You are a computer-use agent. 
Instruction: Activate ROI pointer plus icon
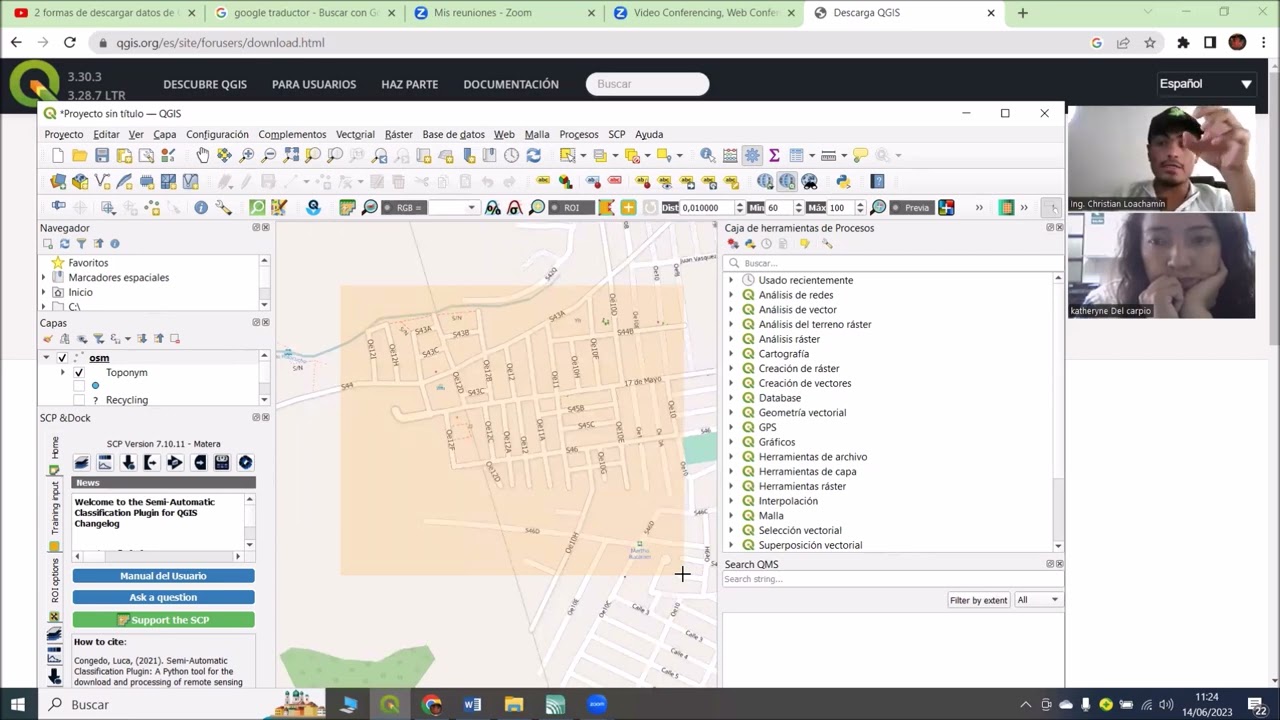click(628, 207)
